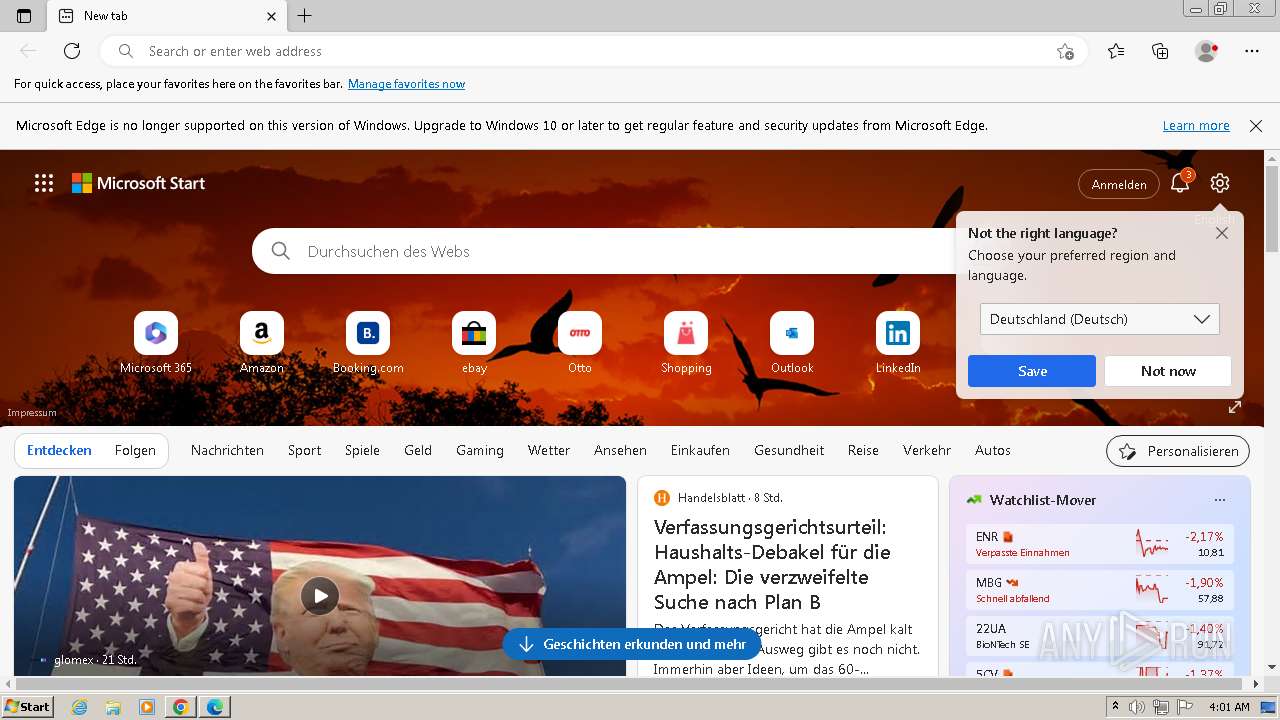Open the notifications bell

[x=1180, y=183]
